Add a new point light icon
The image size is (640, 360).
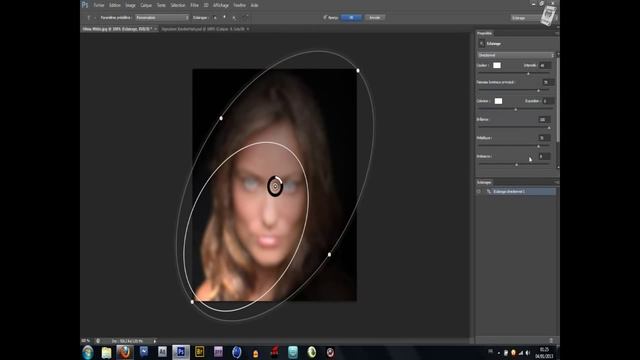(224, 18)
